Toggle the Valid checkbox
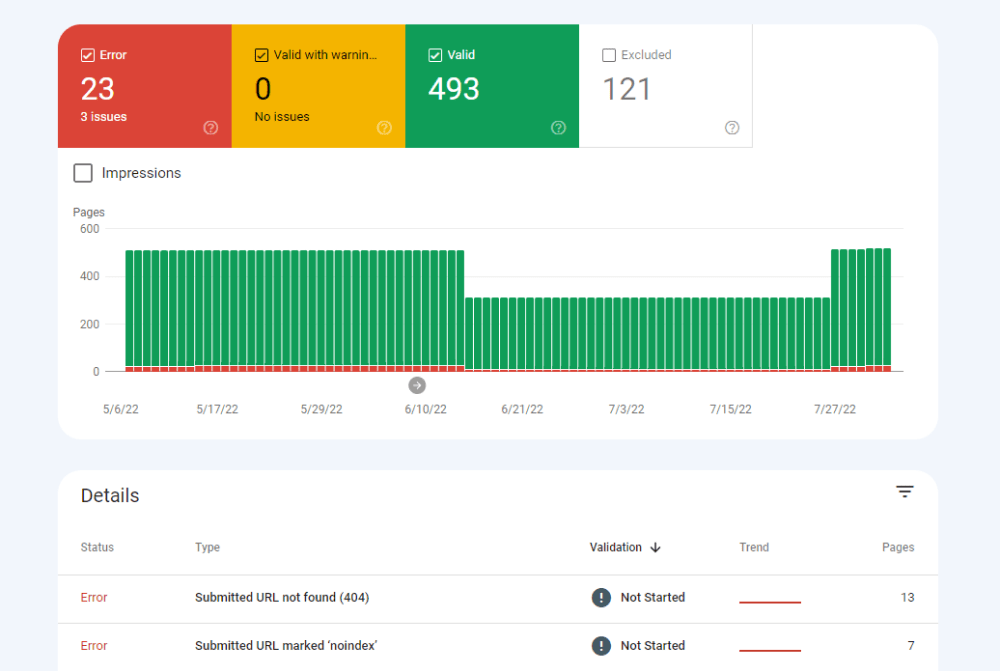 coord(435,56)
